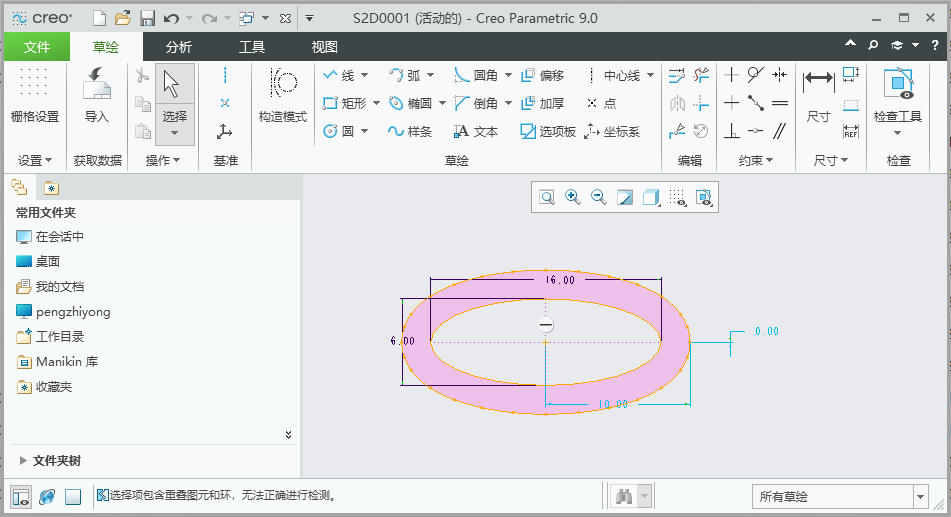Image resolution: width=951 pixels, height=517 pixels.
Task: Select the Fillet tool (圆角)
Action: tap(476, 75)
